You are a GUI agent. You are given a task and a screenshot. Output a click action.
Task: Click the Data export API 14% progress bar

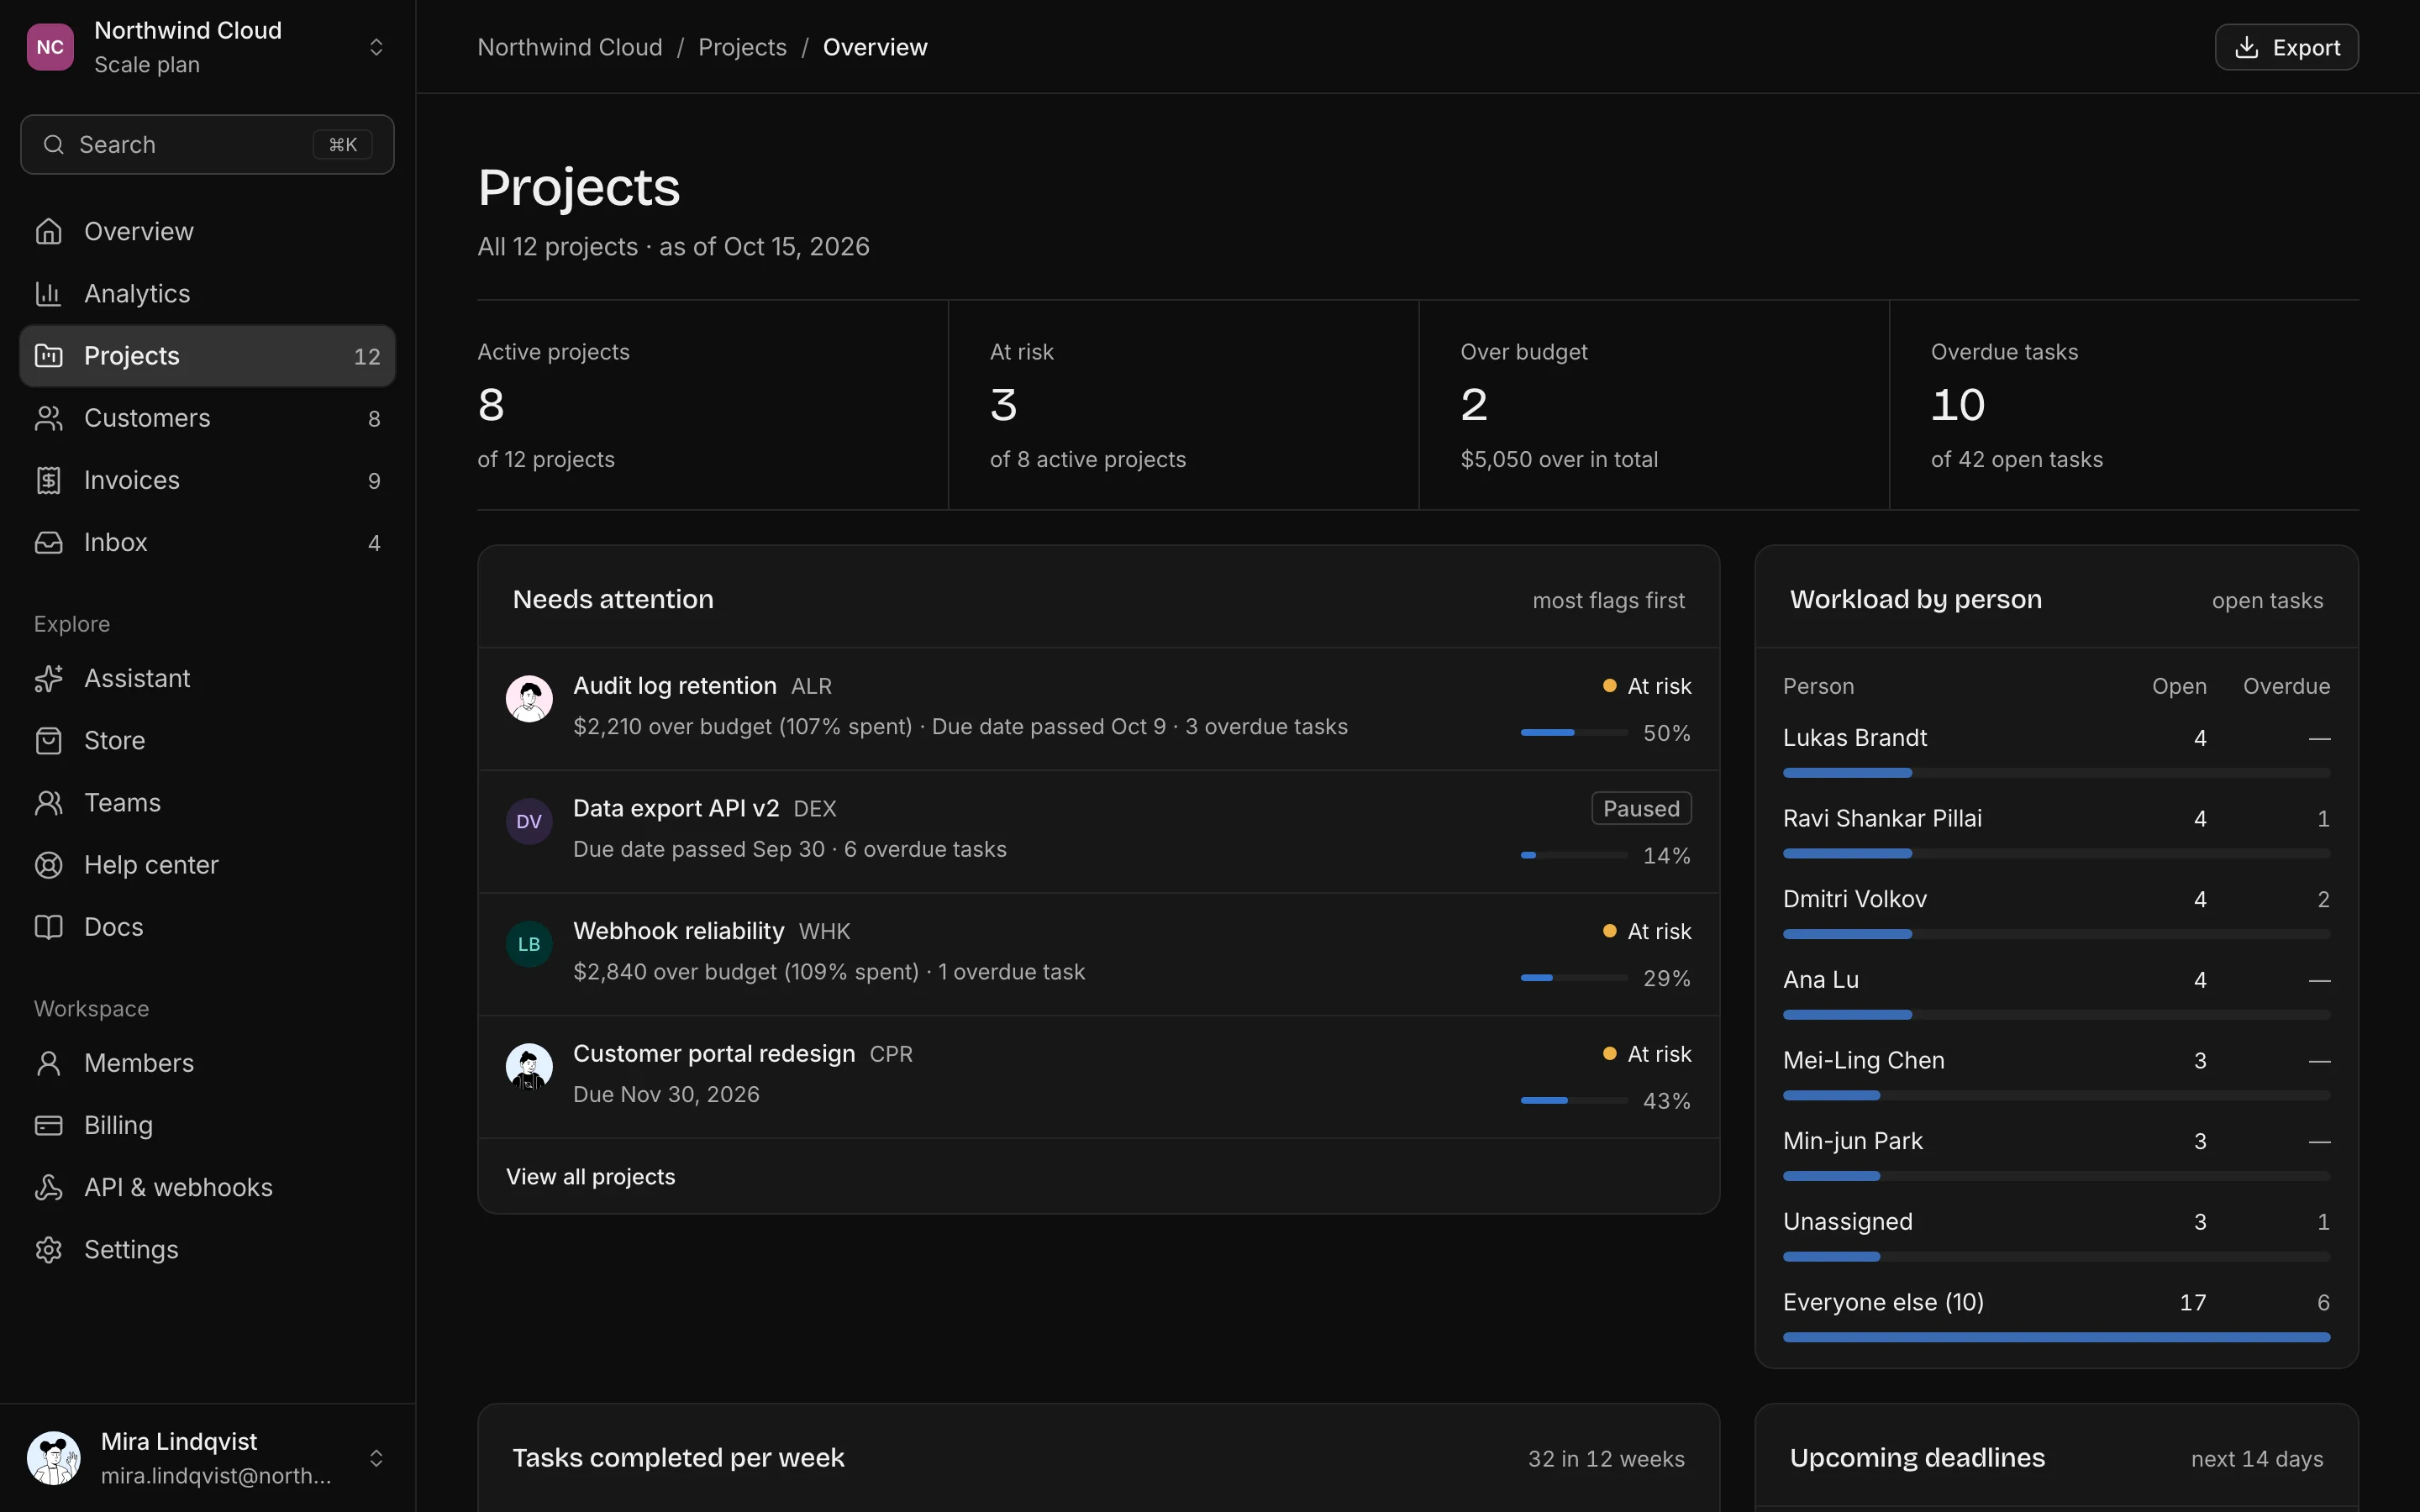pyautogui.click(x=1574, y=855)
